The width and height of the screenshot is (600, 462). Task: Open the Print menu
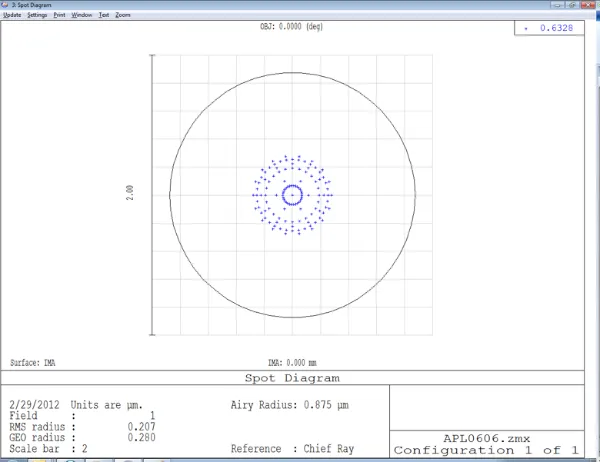click(60, 16)
